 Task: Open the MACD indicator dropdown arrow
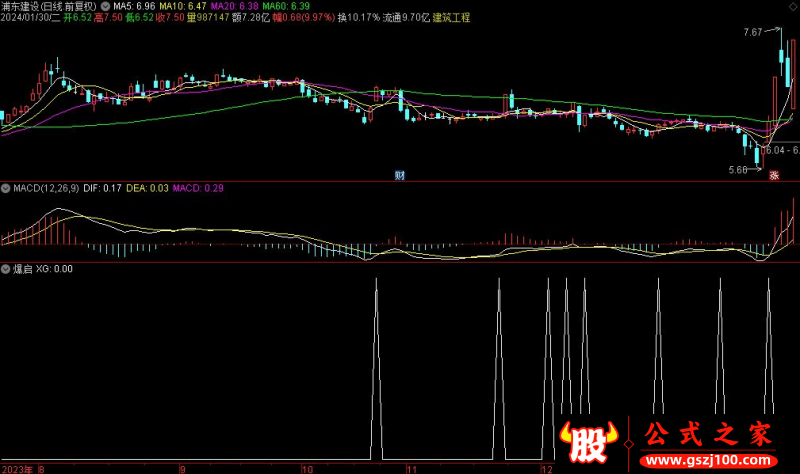click(x=6, y=187)
